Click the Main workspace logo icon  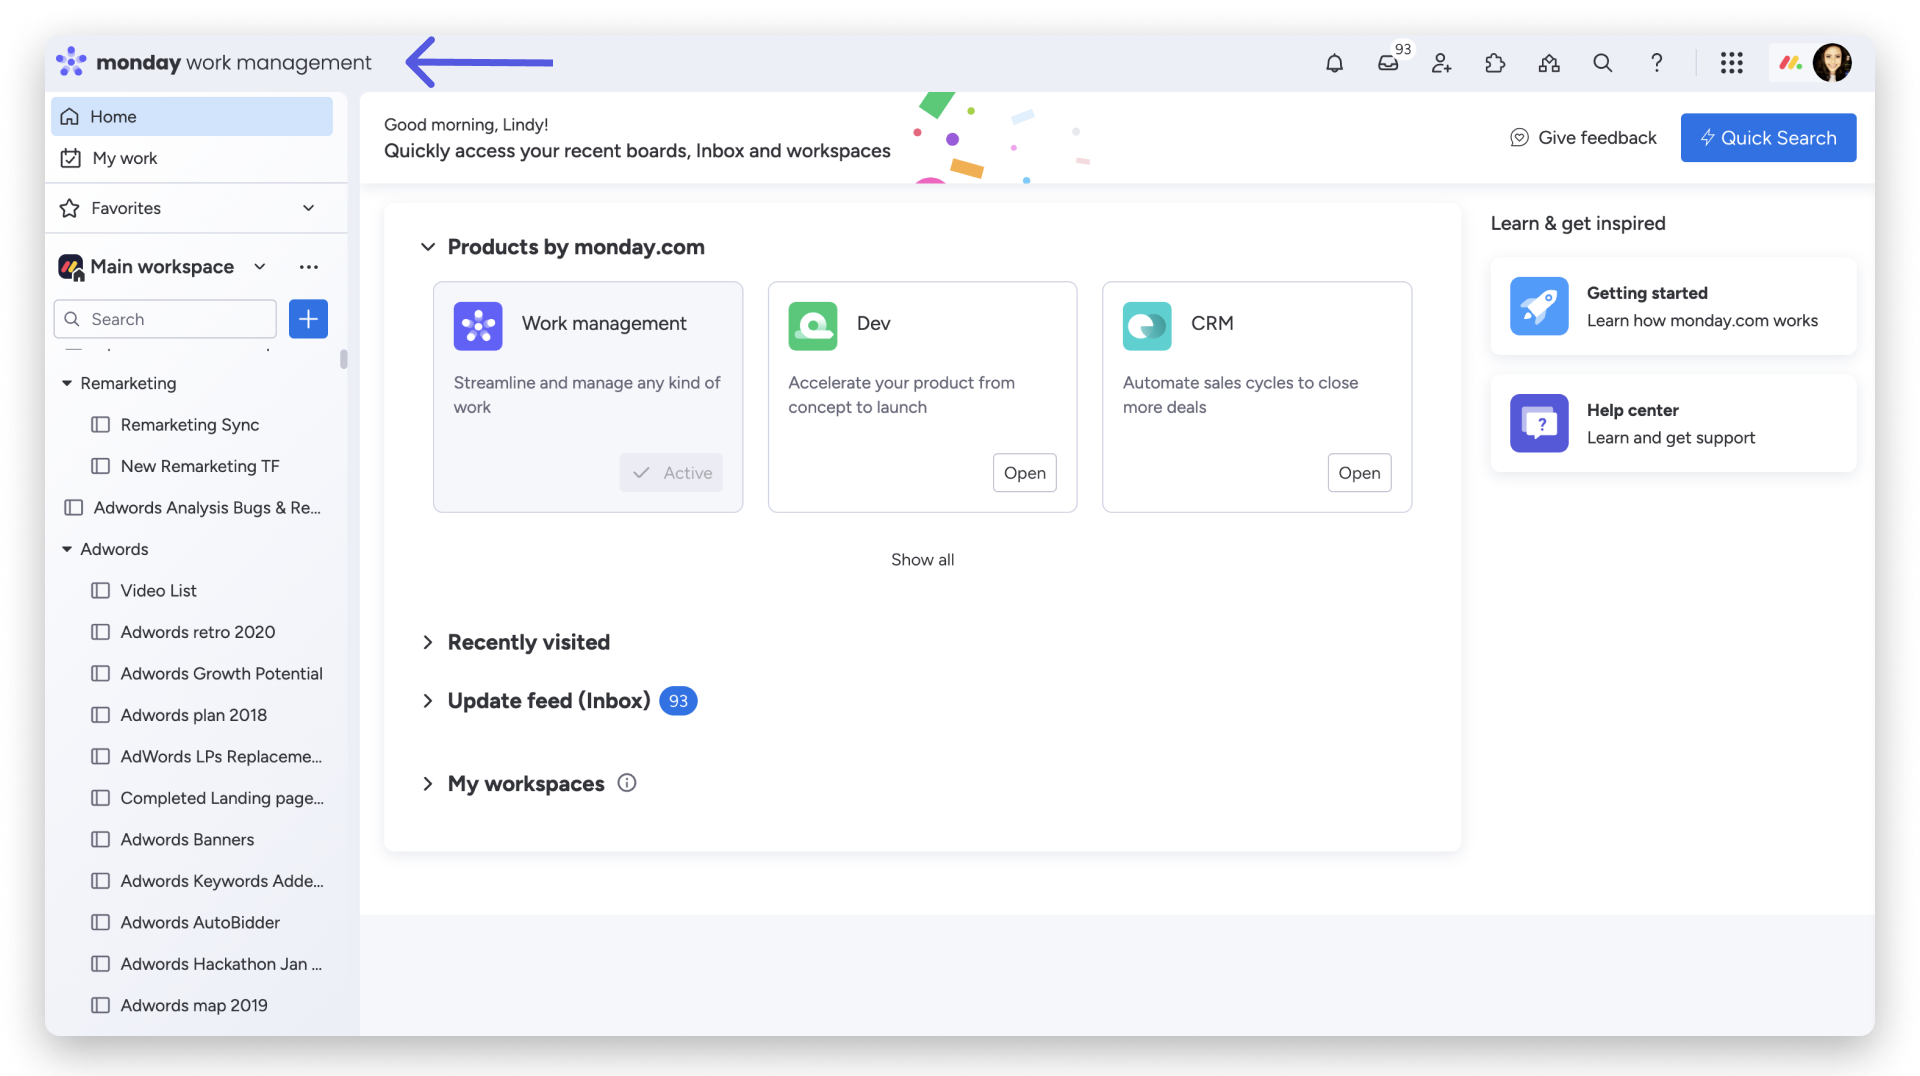[x=71, y=267]
